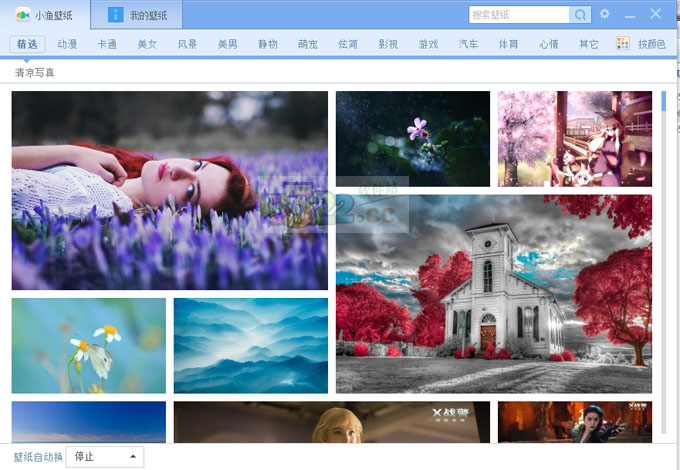Select the 汽车 category
Image resolution: width=680 pixels, height=470 pixels.
pyautogui.click(x=468, y=44)
